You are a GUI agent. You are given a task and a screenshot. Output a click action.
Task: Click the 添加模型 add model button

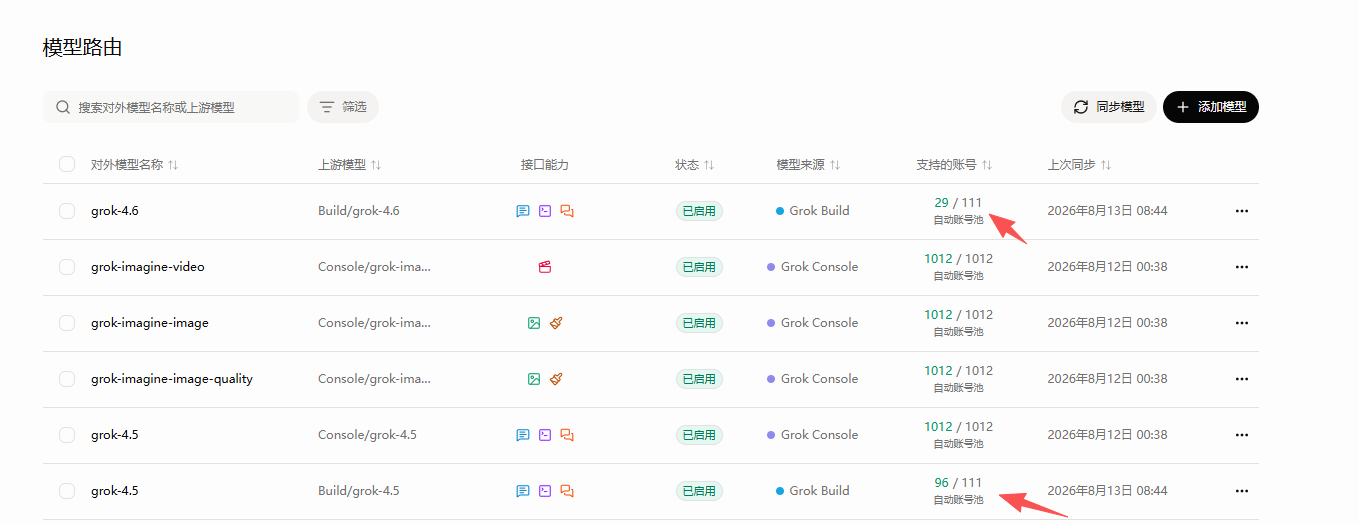pos(1211,107)
